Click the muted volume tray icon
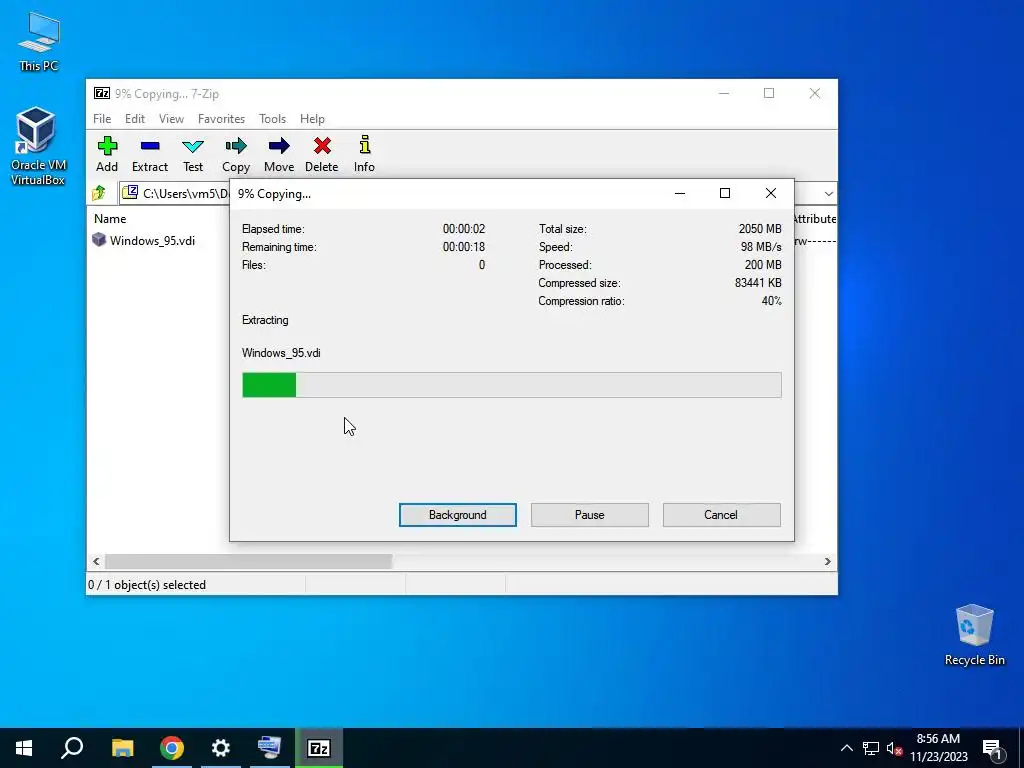The height and width of the screenshot is (768, 1024). [x=894, y=748]
